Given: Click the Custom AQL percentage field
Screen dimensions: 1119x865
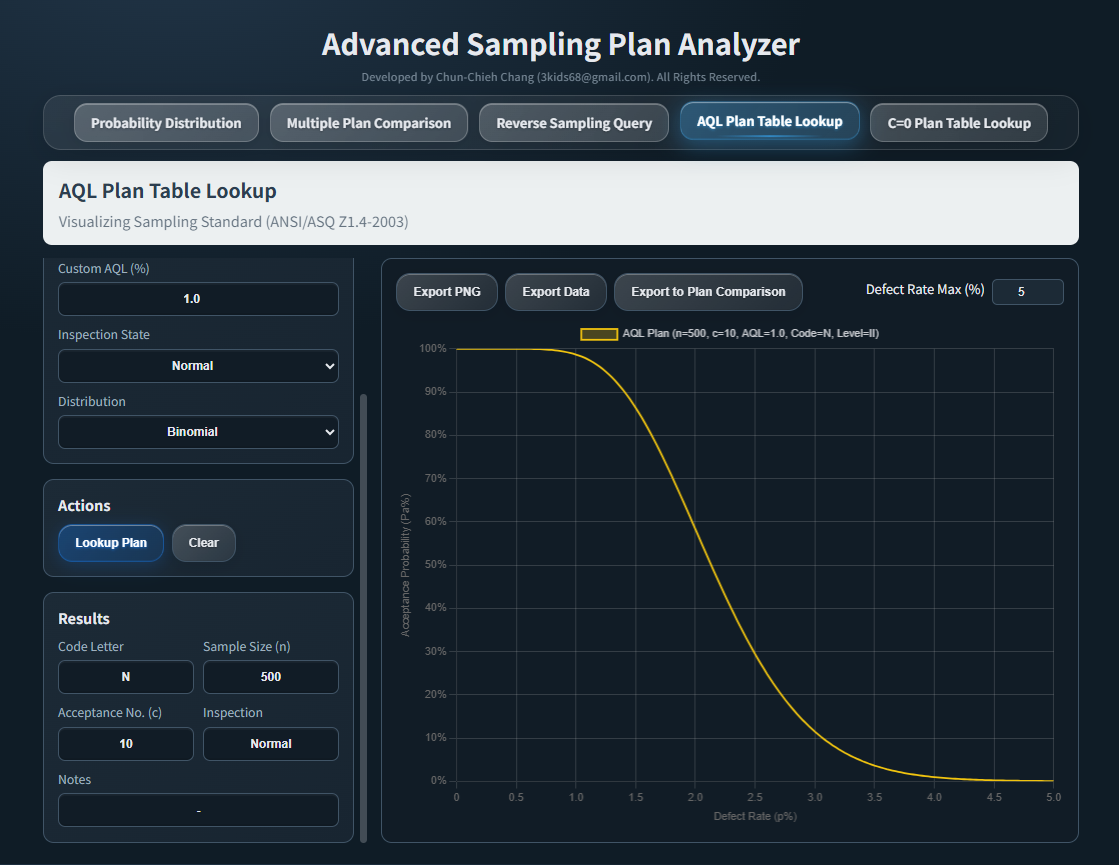Looking at the screenshot, I should 197,298.
